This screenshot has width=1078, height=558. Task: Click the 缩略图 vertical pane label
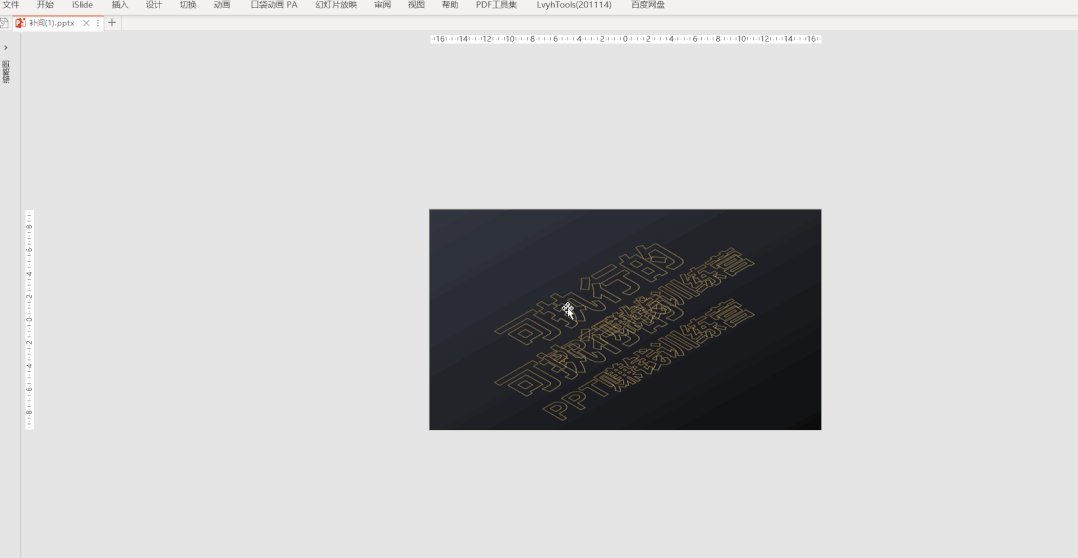click(x=6, y=71)
